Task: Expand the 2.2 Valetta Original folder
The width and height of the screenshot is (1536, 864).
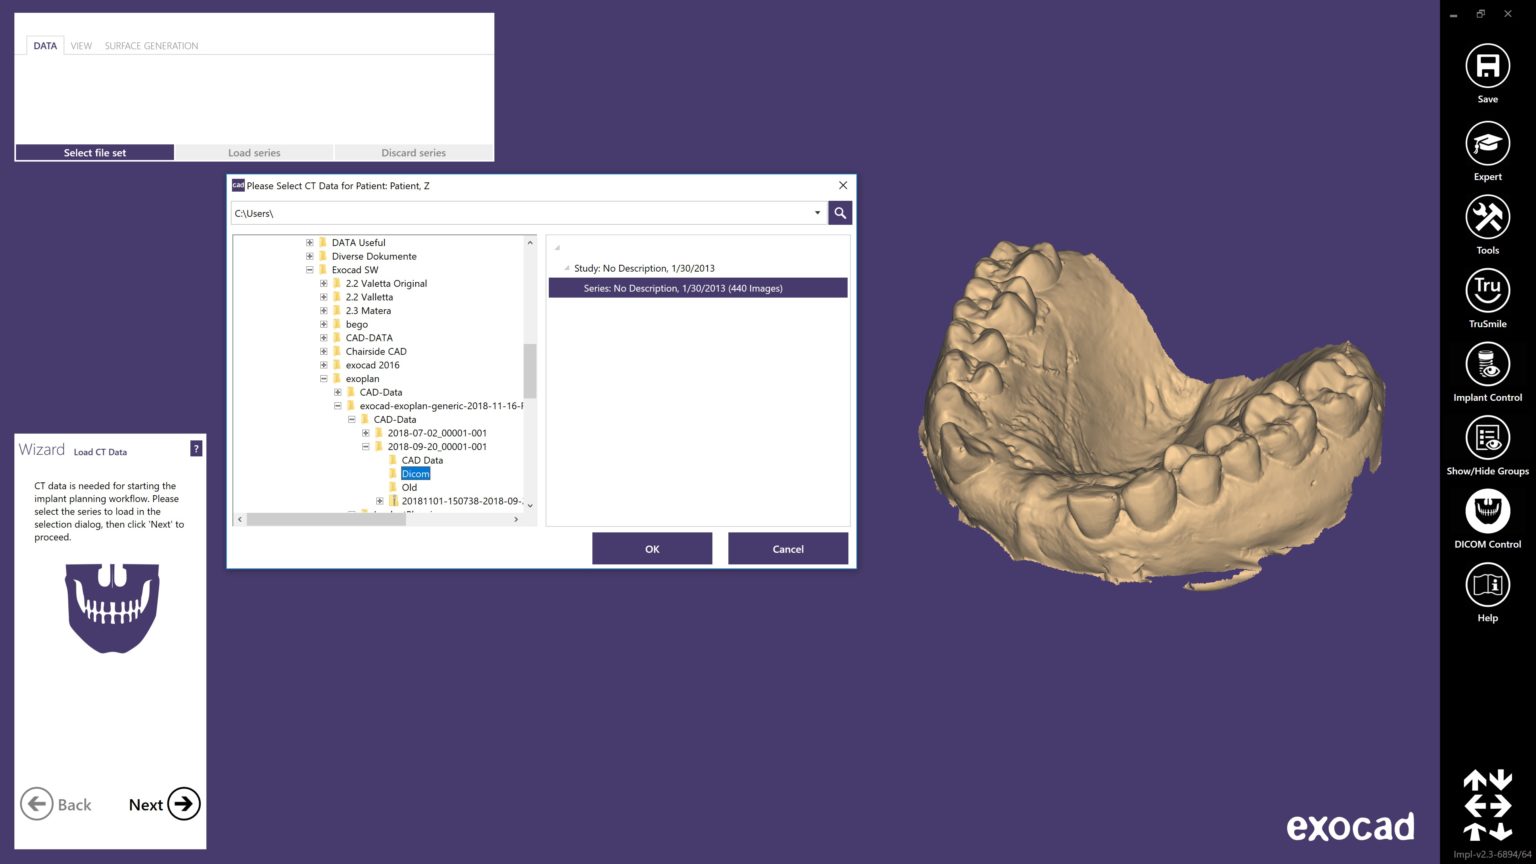Action: pos(322,283)
